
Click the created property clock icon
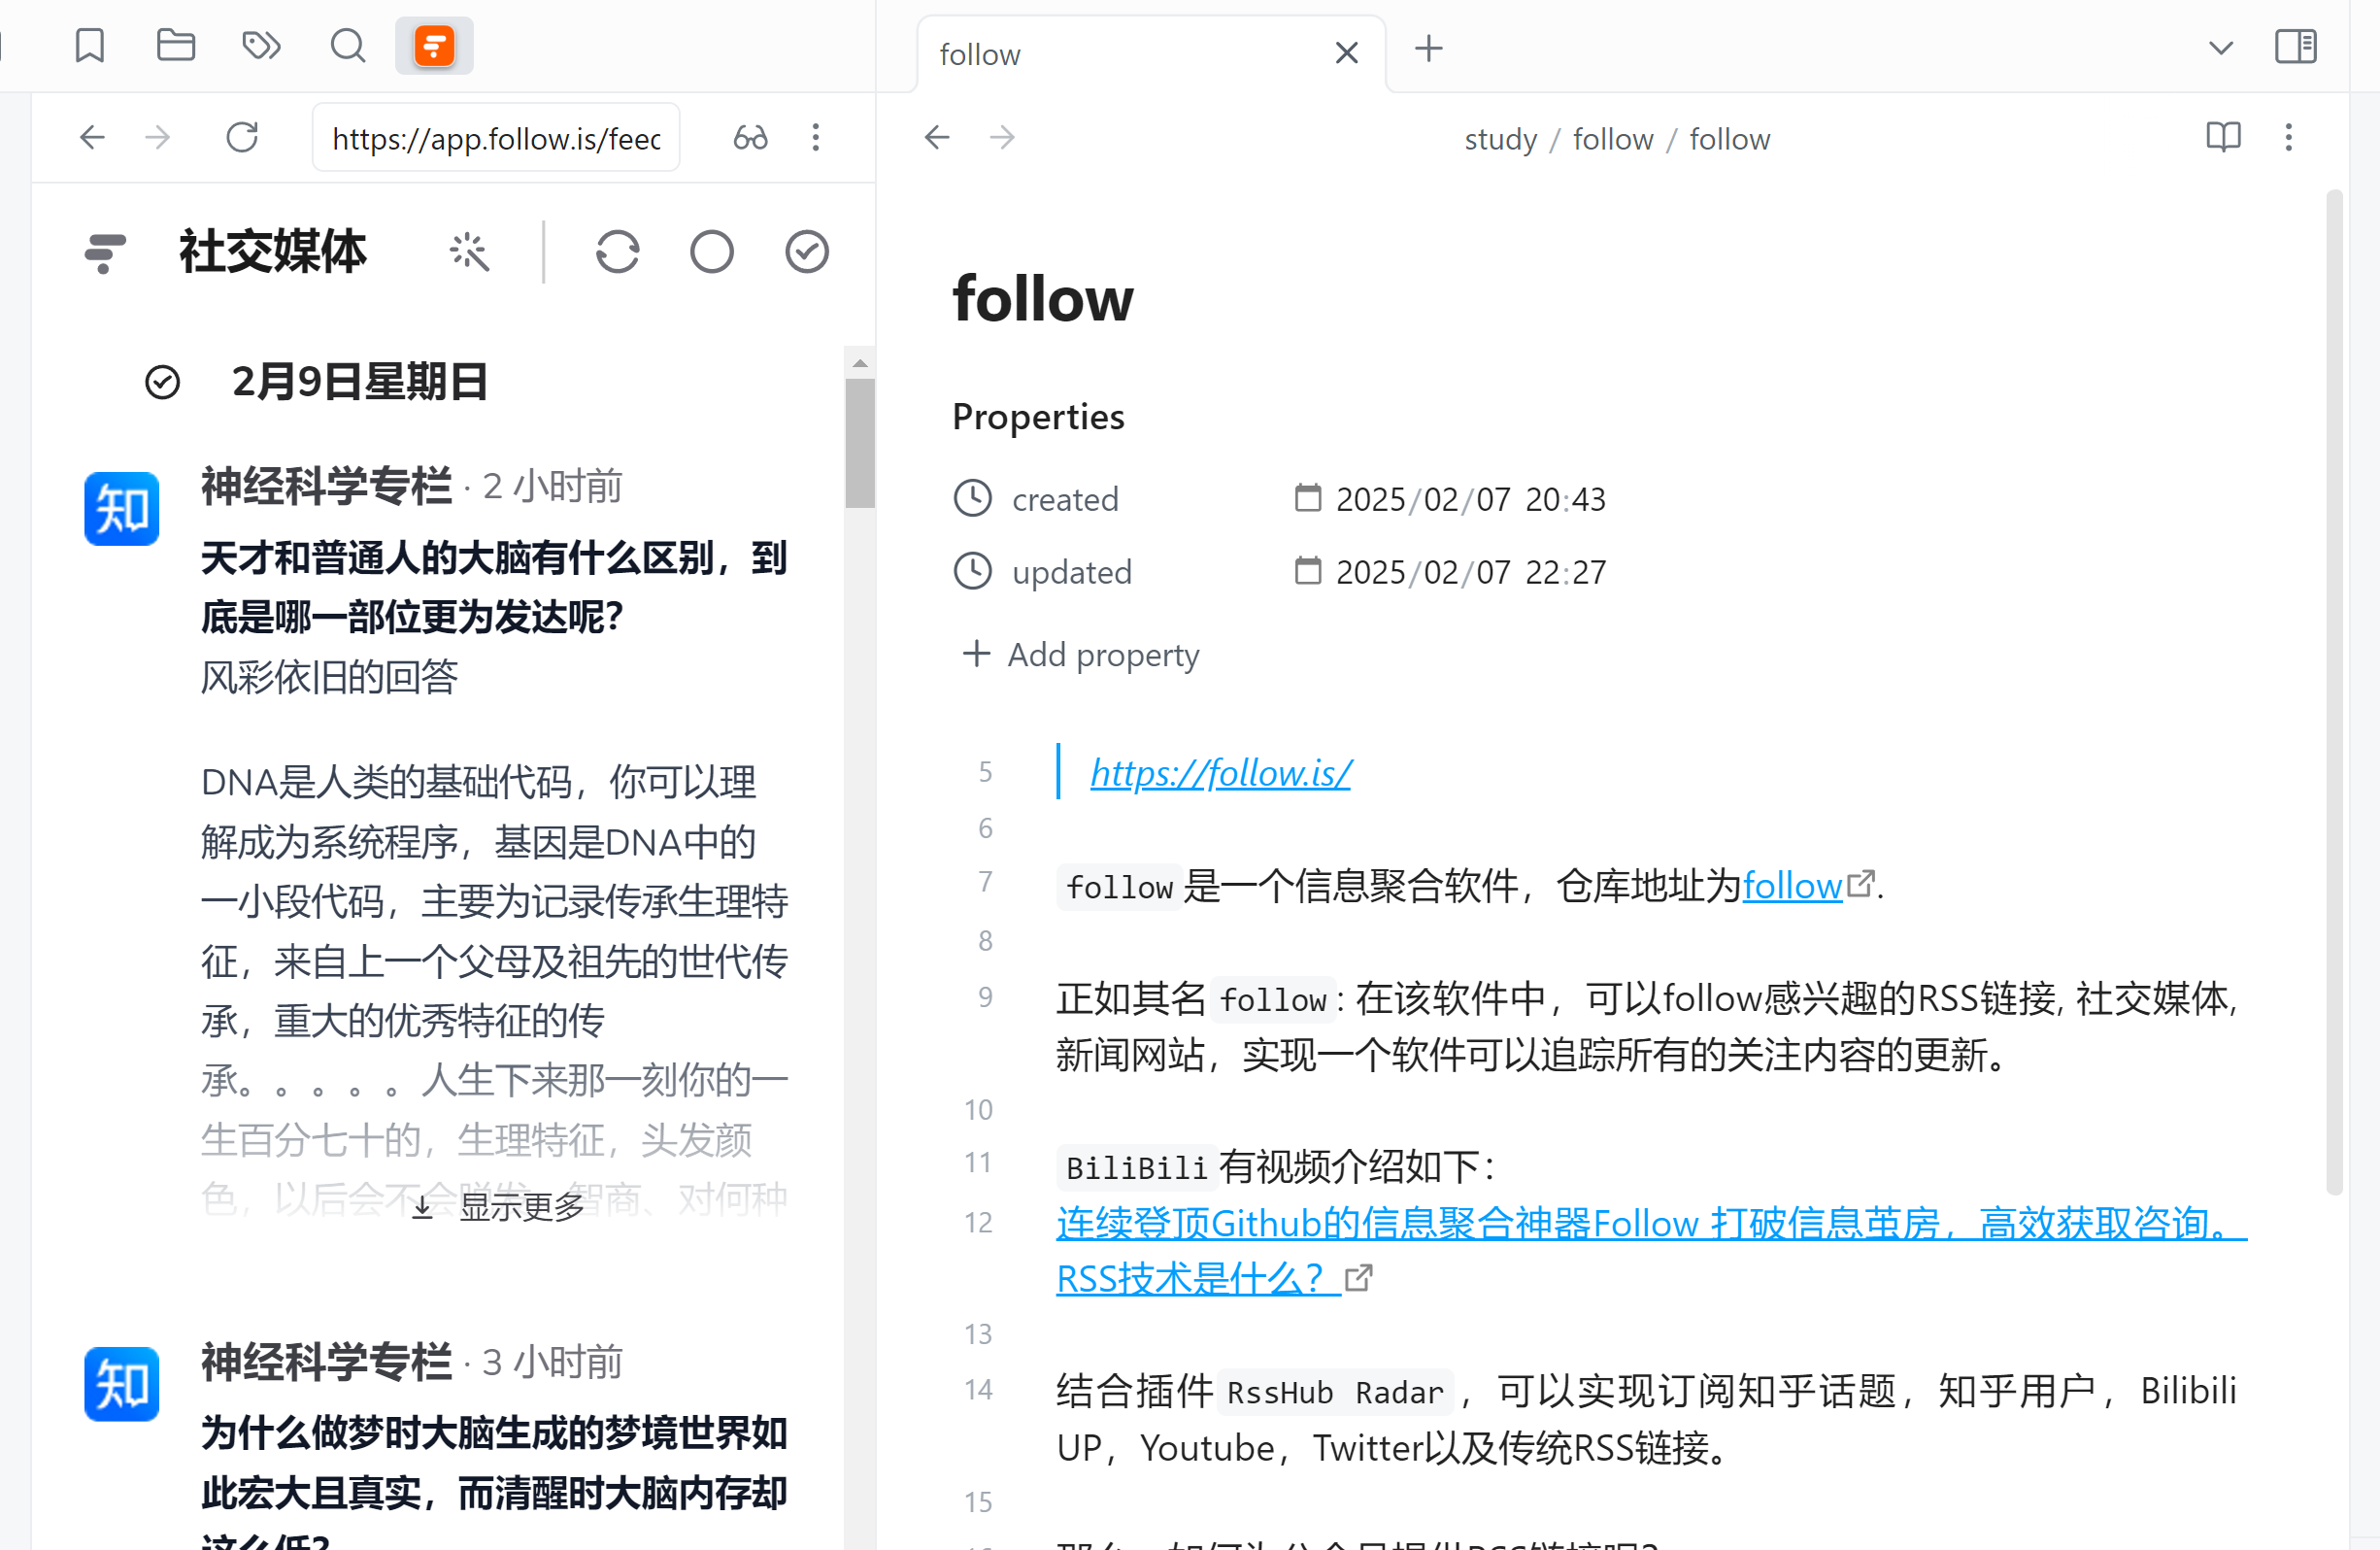972,498
